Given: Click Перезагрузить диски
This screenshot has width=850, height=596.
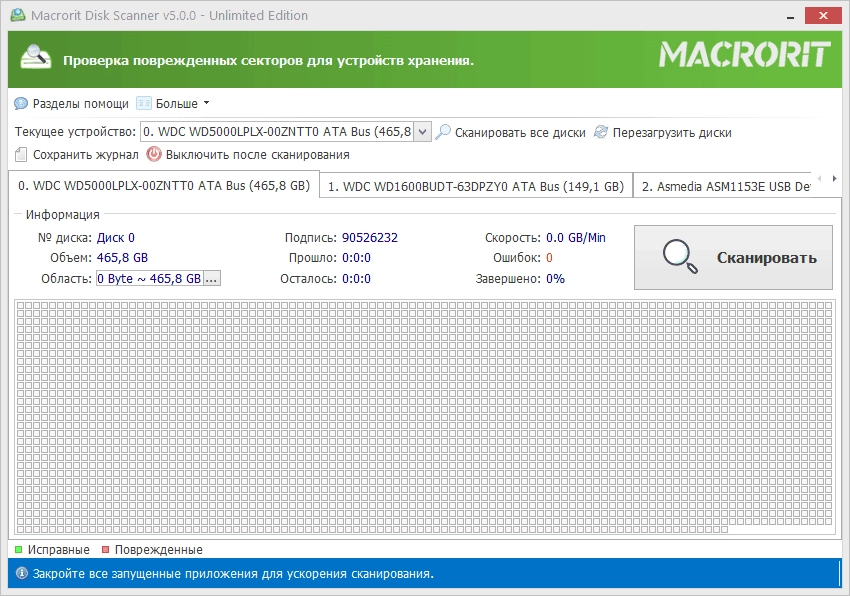Looking at the screenshot, I should 672,132.
